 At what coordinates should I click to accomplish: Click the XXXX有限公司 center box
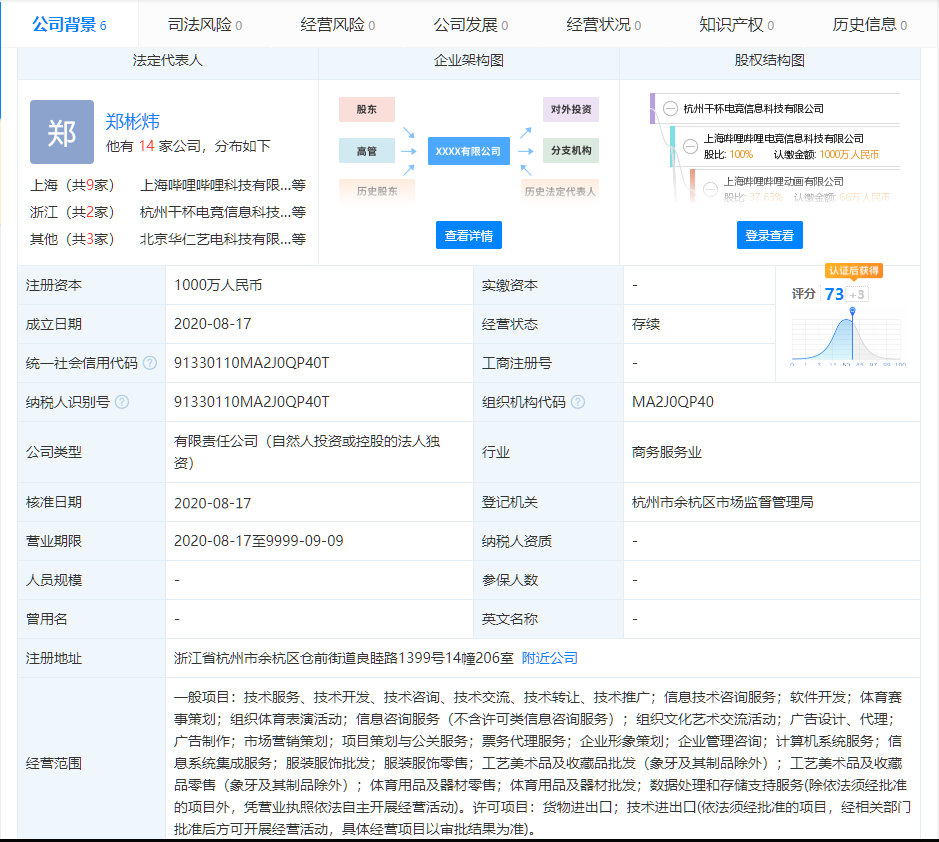[468, 151]
